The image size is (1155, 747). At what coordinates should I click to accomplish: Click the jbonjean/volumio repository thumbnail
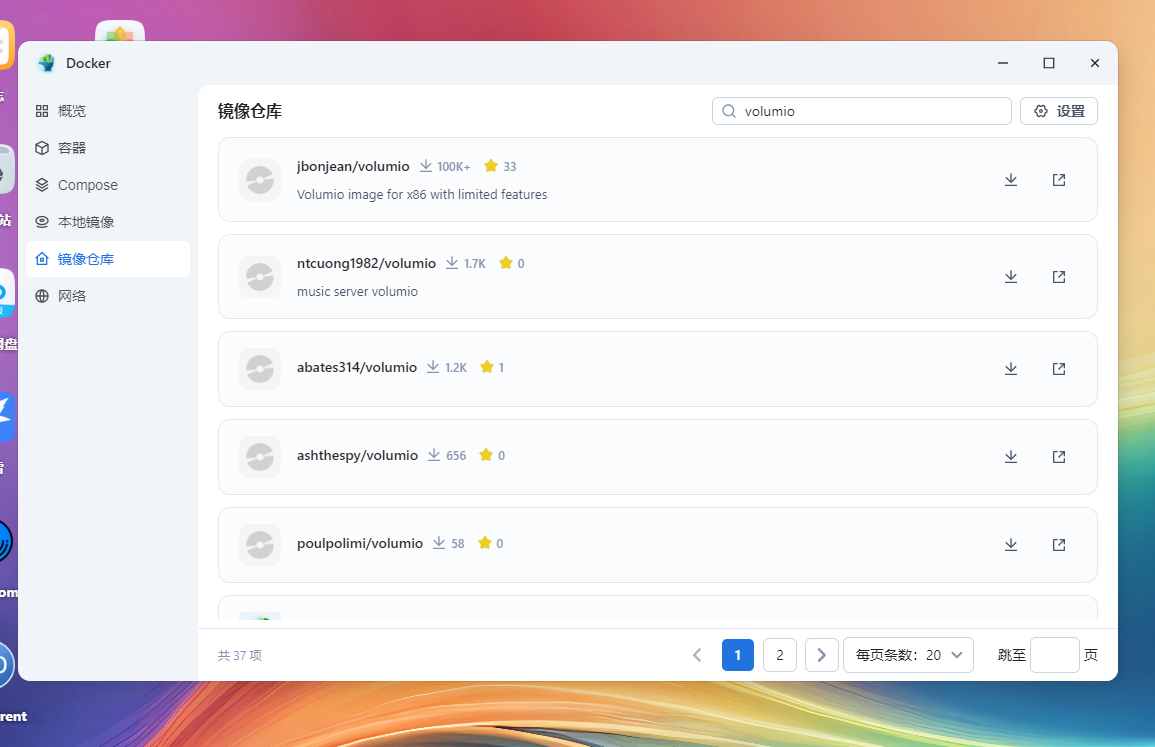[x=259, y=180]
